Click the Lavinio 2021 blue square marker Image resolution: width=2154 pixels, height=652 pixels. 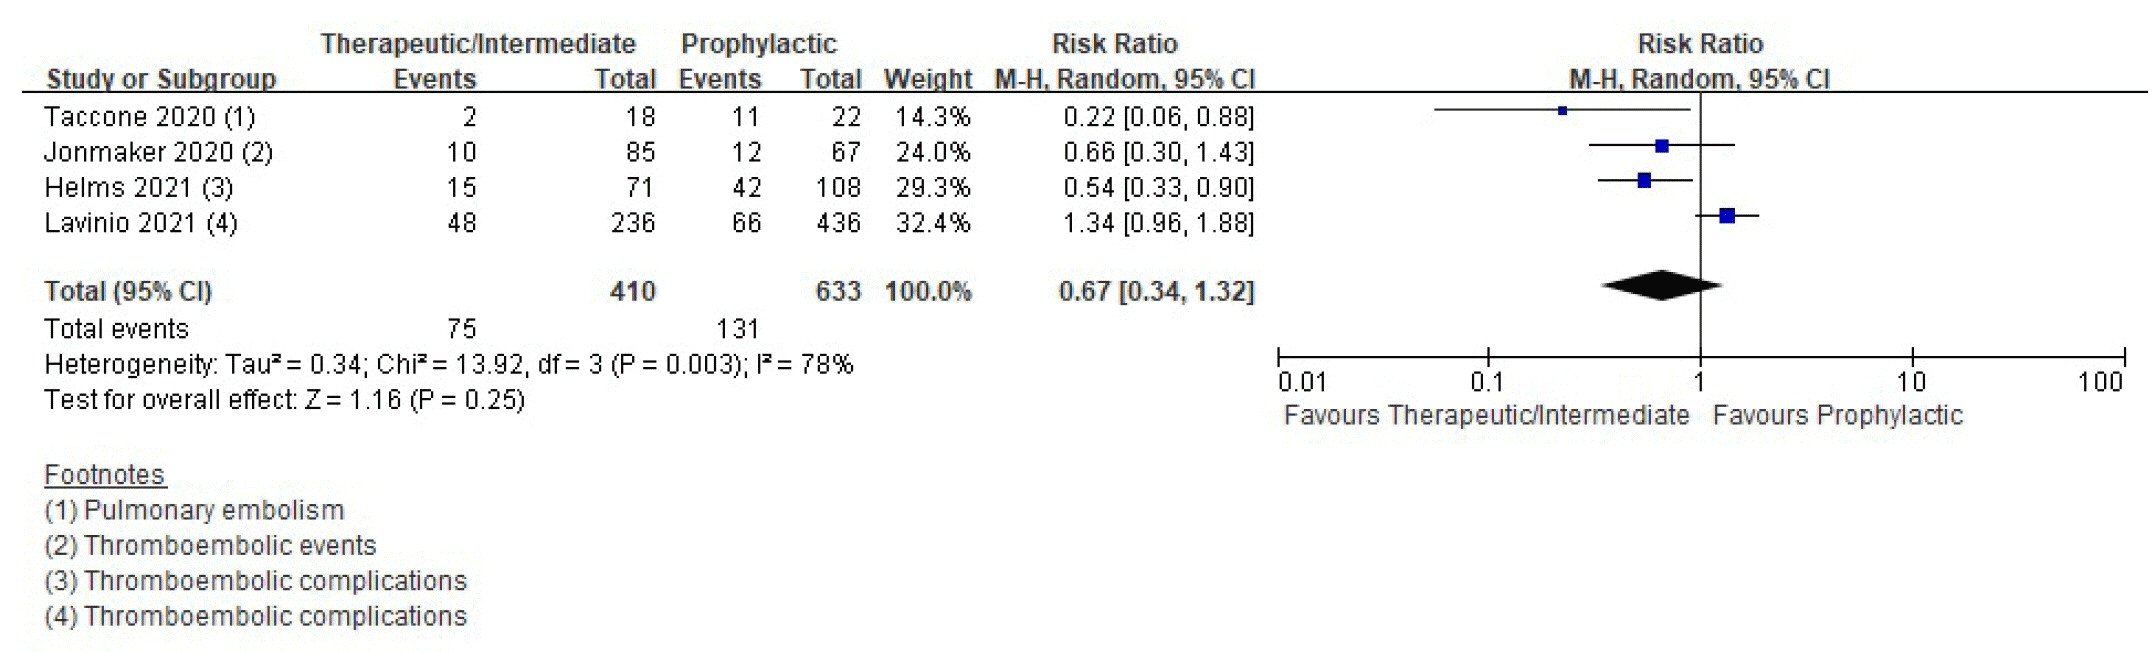(x=1727, y=216)
